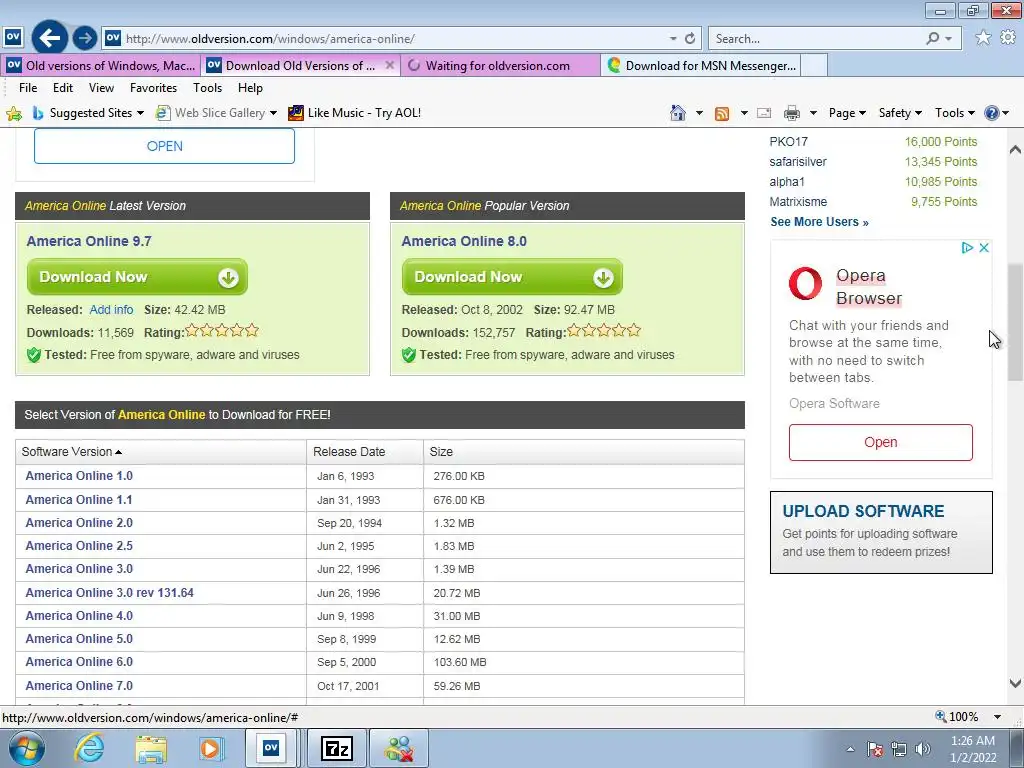Select the OV browser window taskbar button

(271, 748)
